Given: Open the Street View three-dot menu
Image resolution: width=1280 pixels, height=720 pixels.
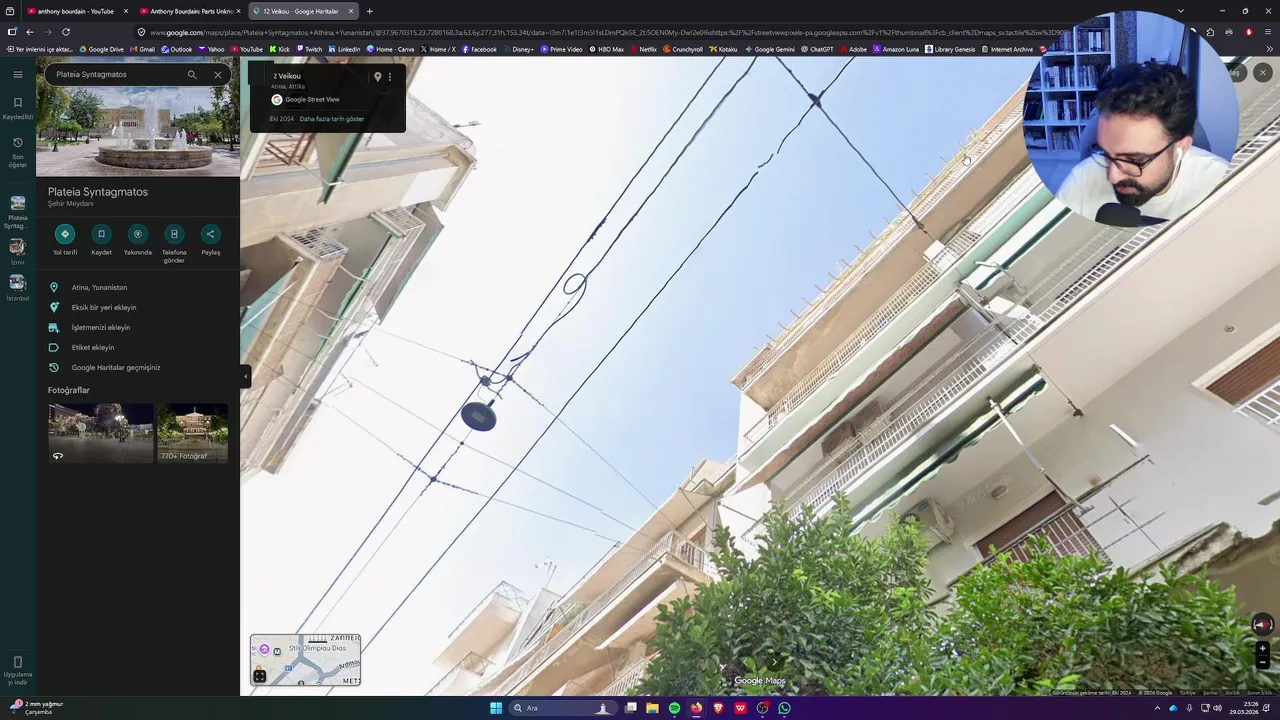Looking at the screenshot, I should (x=390, y=77).
